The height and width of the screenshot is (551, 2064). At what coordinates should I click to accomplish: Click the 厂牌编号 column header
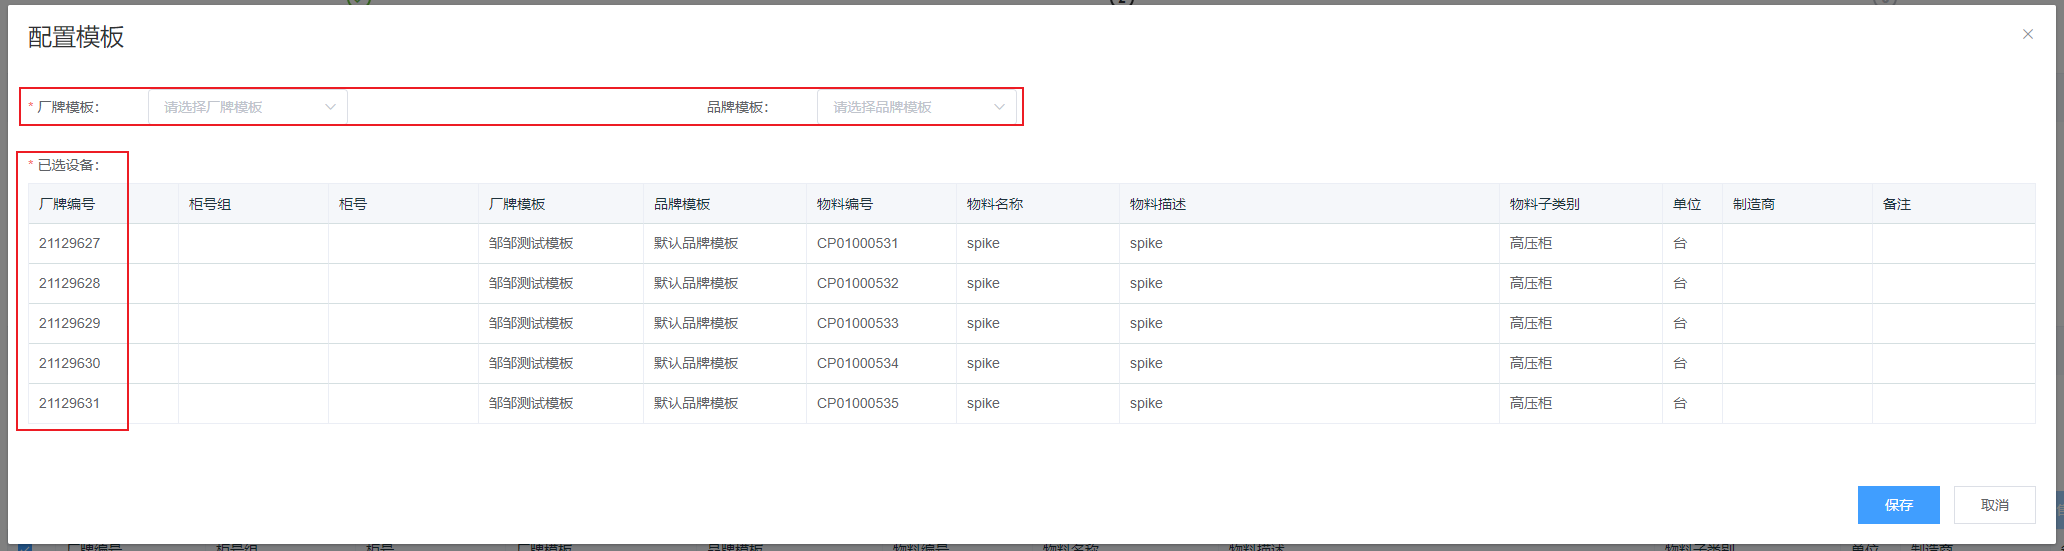(x=67, y=204)
